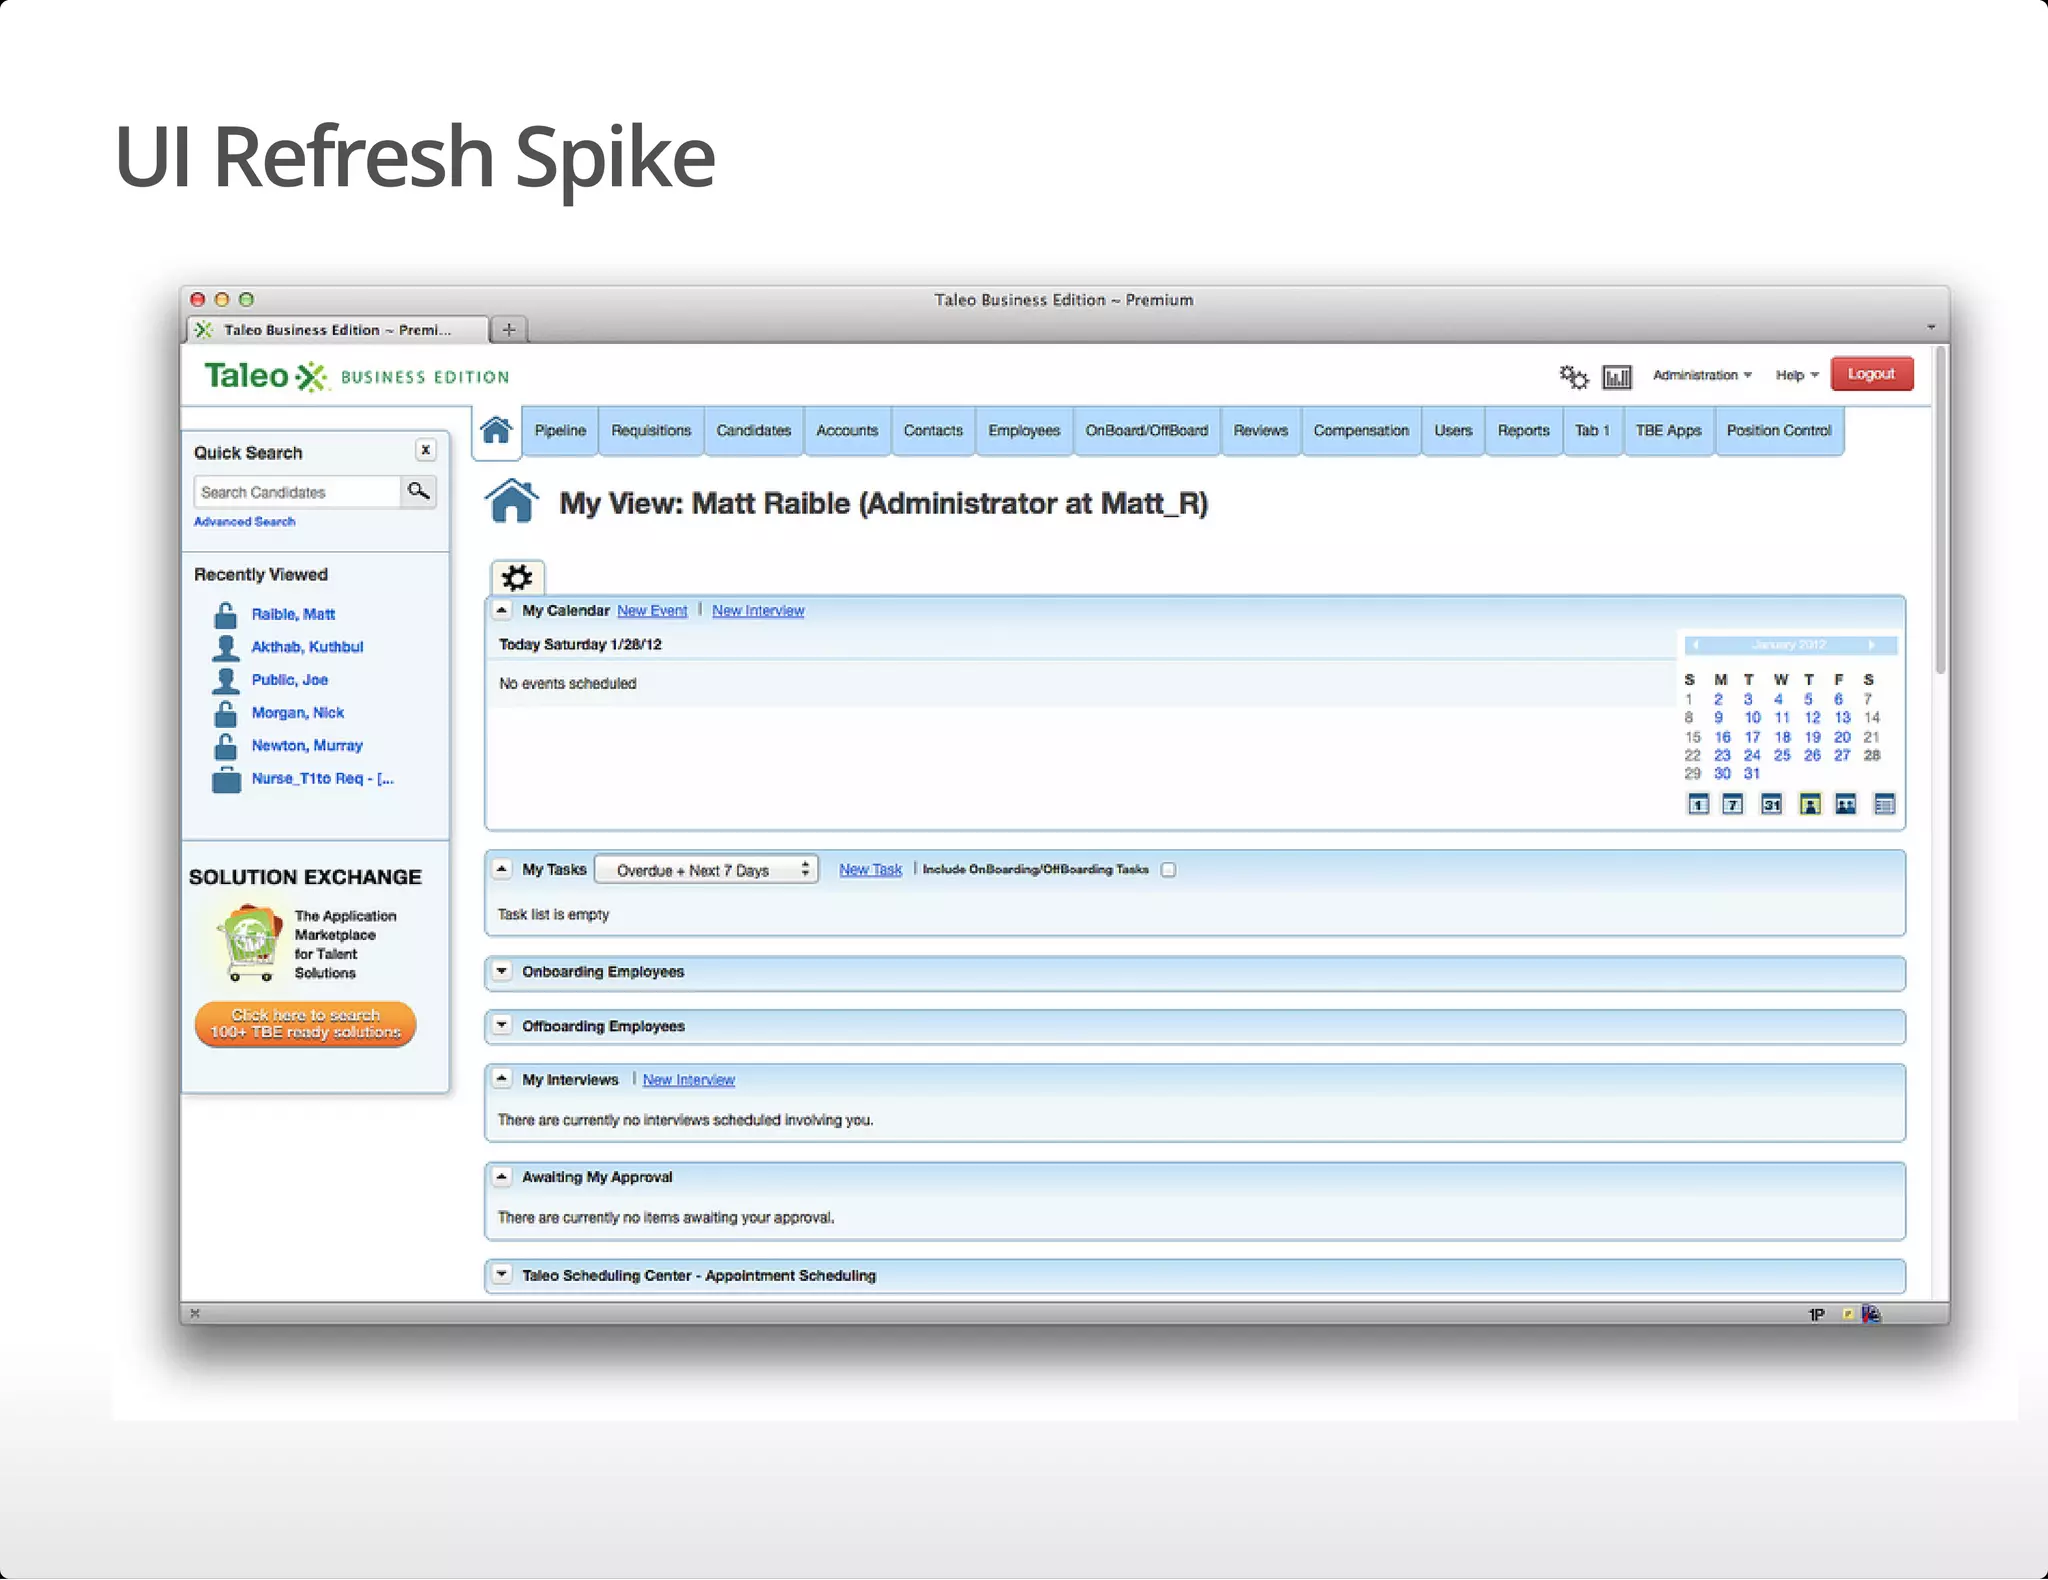Open the Administration dropdown menu

(x=1702, y=375)
